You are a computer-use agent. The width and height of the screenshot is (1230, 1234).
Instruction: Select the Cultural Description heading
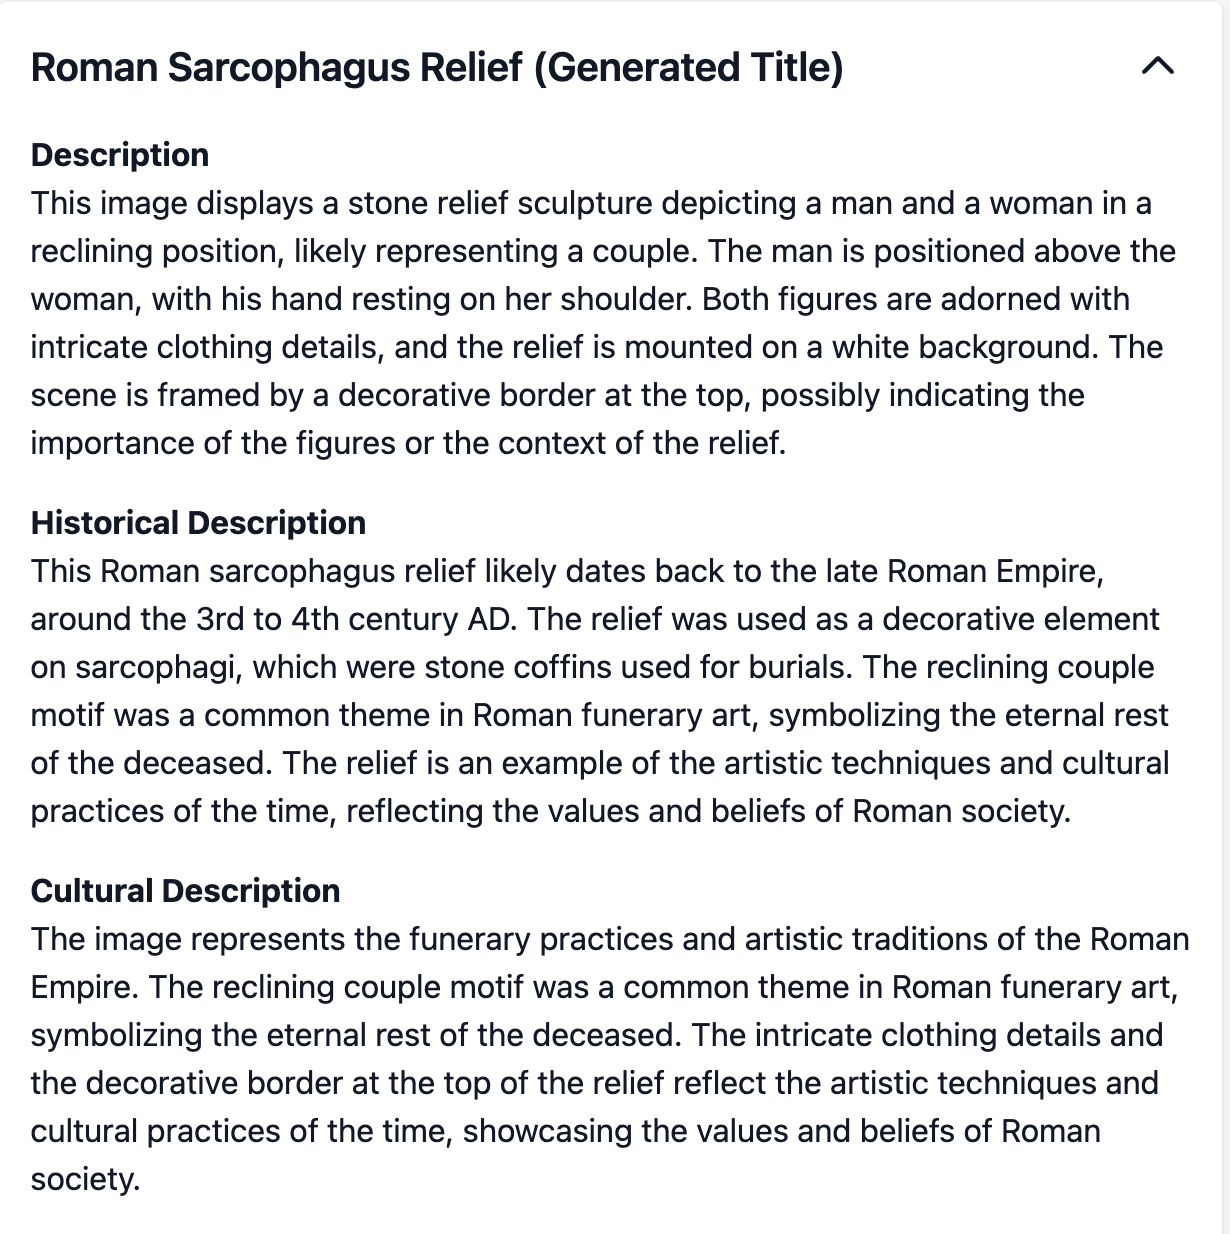pyautogui.click(x=185, y=891)
